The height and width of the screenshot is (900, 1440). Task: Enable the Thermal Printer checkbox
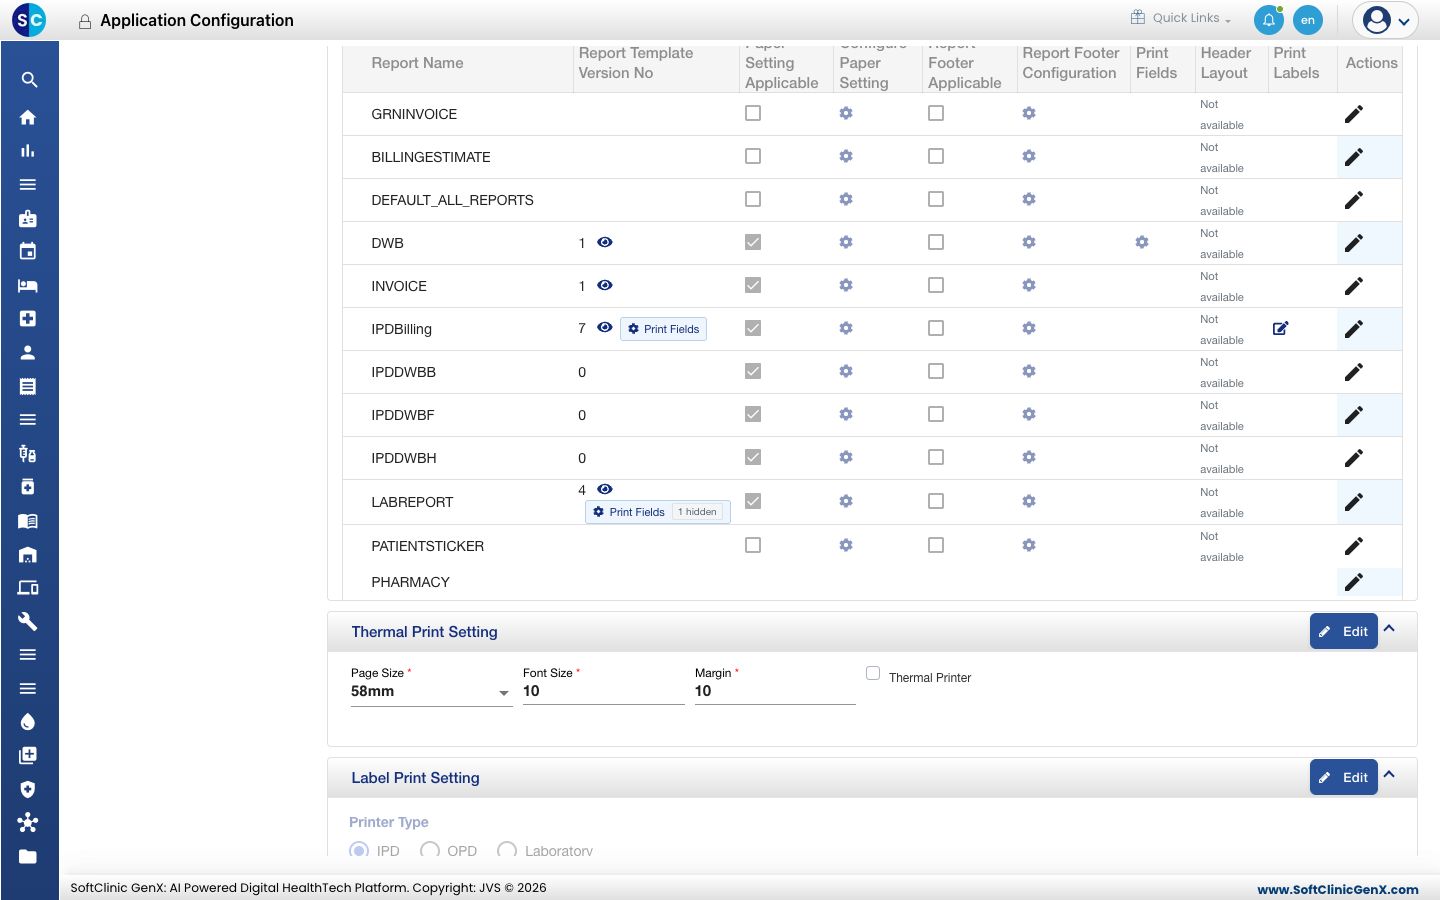coord(873,673)
